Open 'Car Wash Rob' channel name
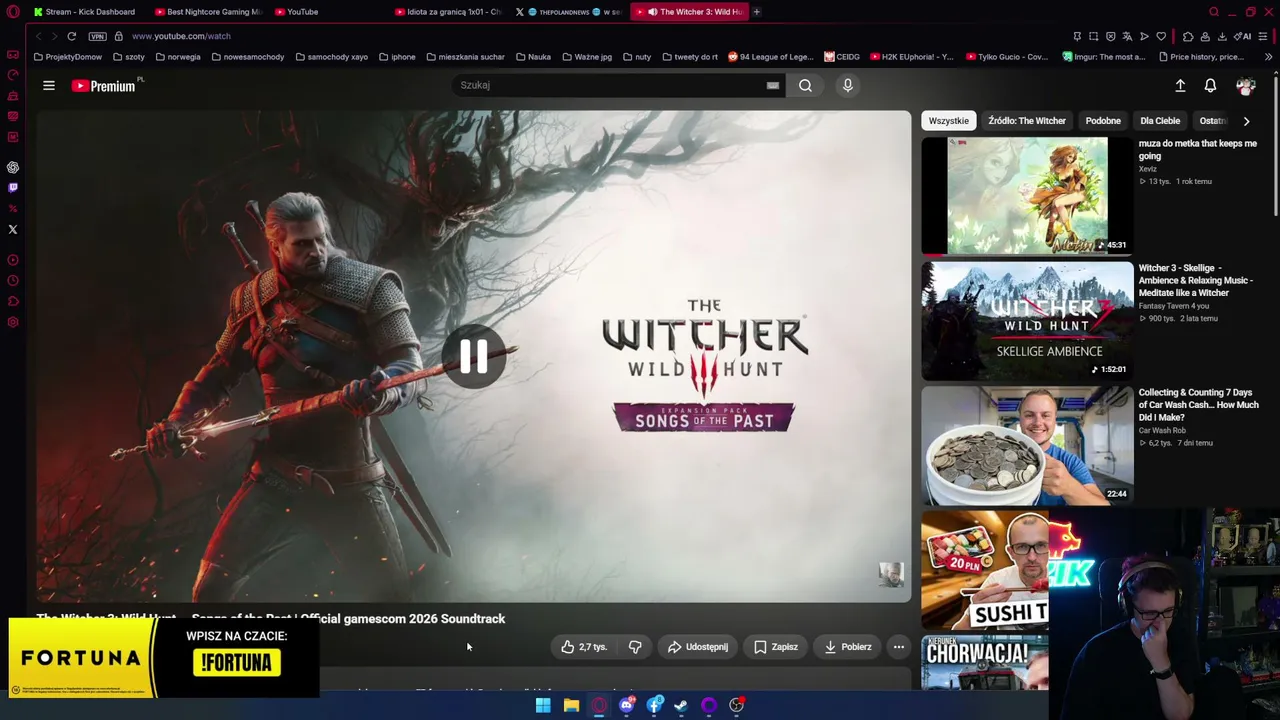The image size is (1280, 720). point(1162,431)
